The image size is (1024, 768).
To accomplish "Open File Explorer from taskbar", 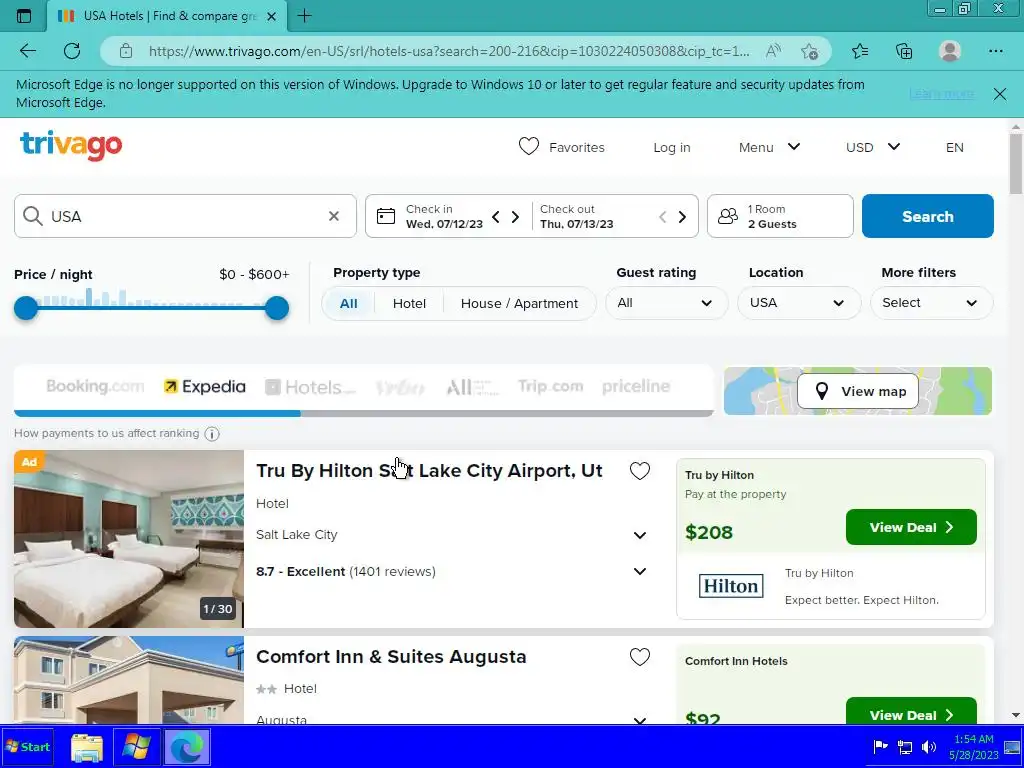I will 86,748.
